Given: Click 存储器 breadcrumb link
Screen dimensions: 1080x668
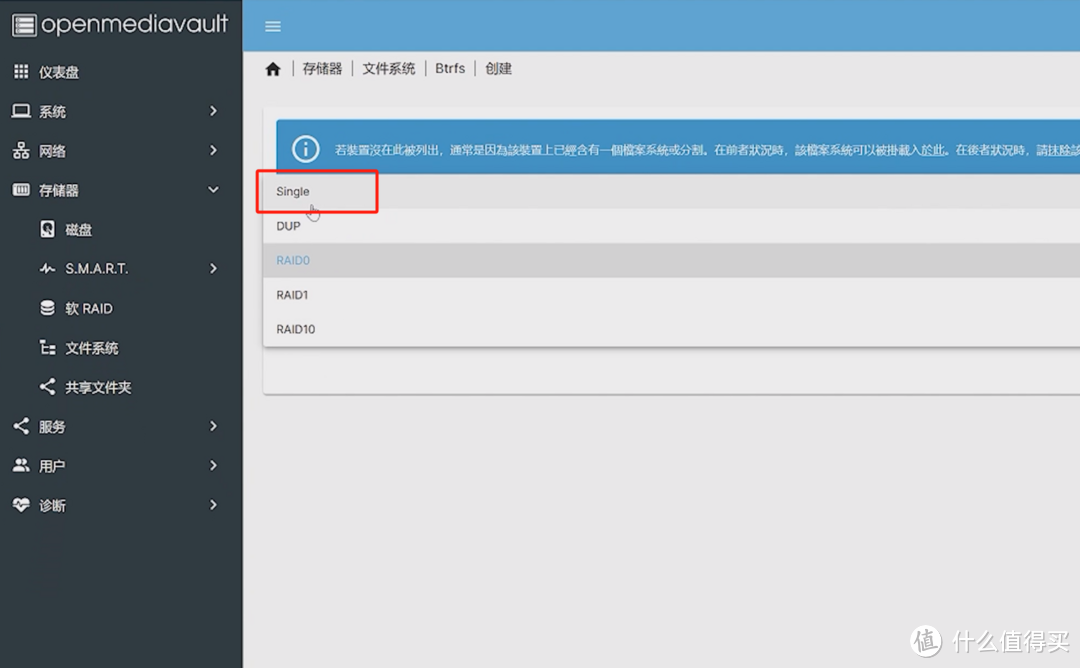Looking at the screenshot, I should (x=322, y=68).
